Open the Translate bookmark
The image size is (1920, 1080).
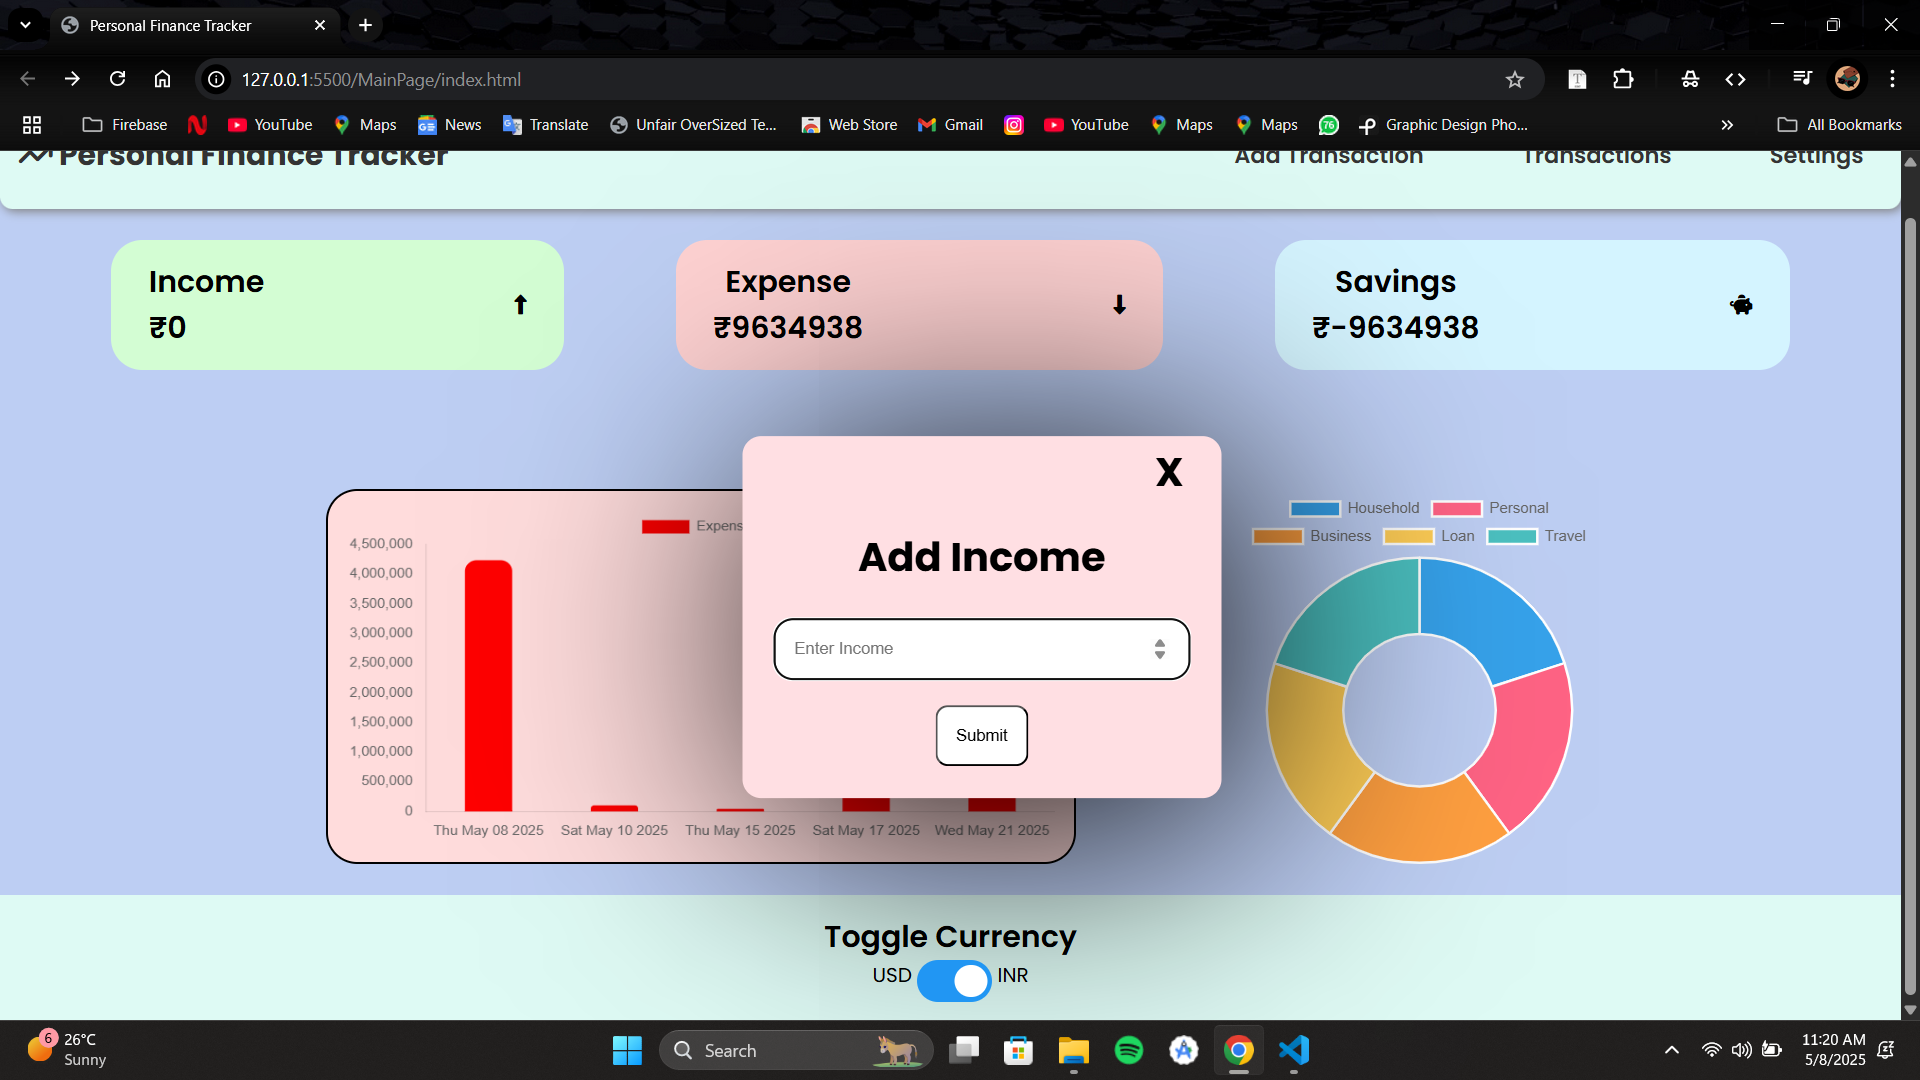545,125
